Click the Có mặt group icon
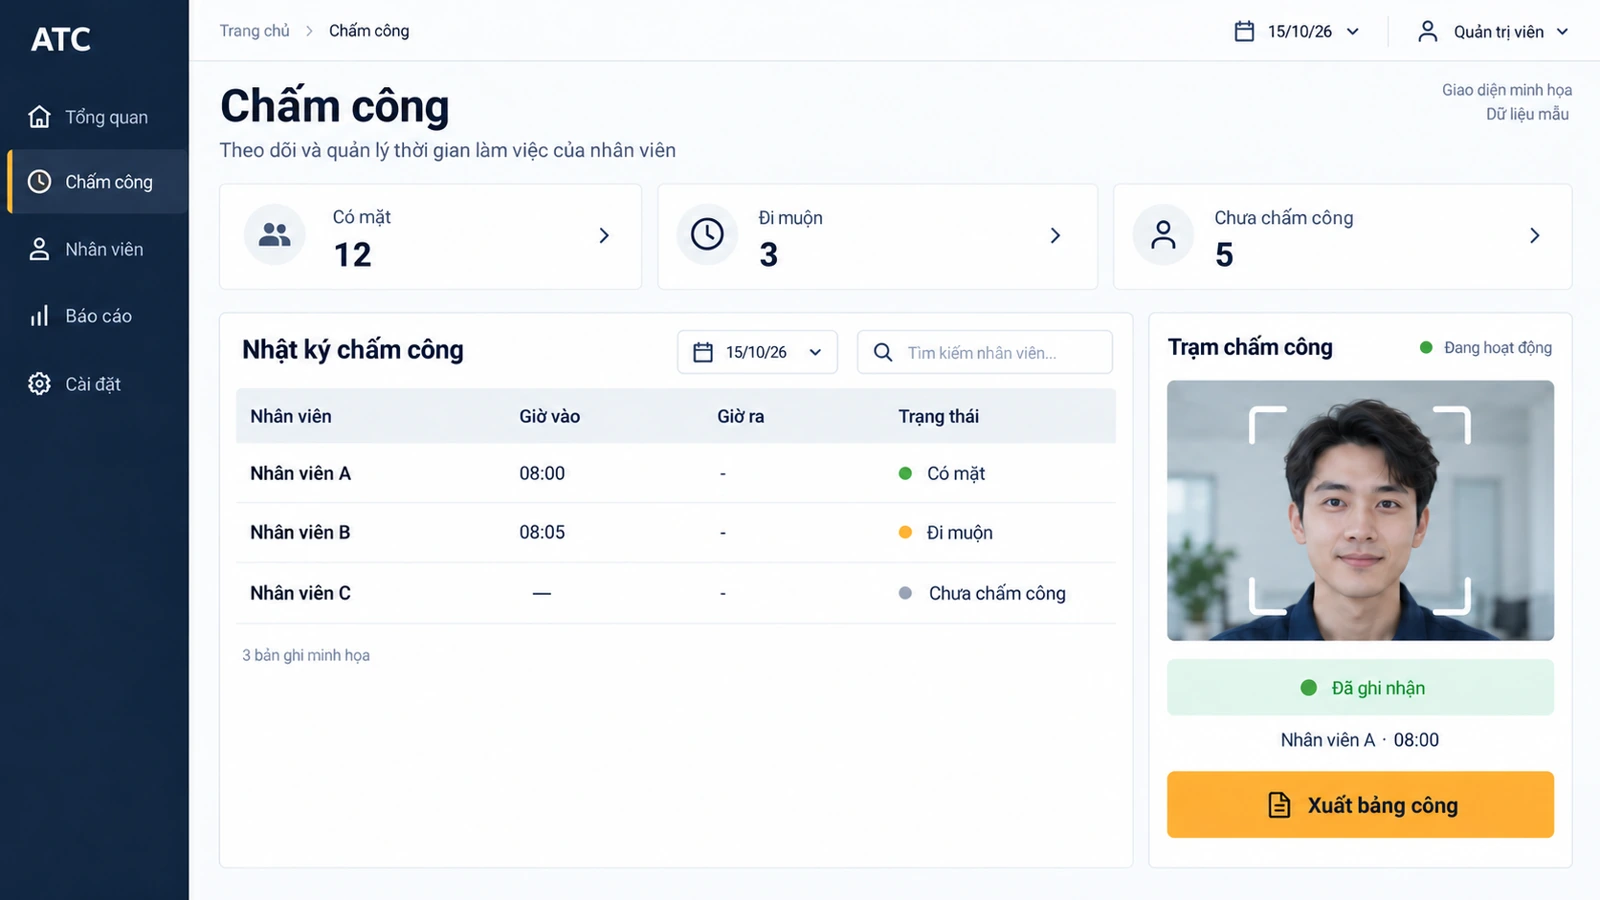The width and height of the screenshot is (1600, 900). pyautogui.click(x=275, y=235)
